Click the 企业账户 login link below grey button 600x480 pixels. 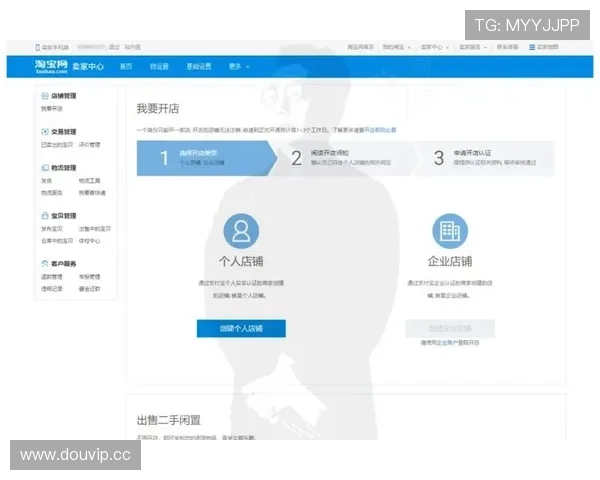coord(447,343)
